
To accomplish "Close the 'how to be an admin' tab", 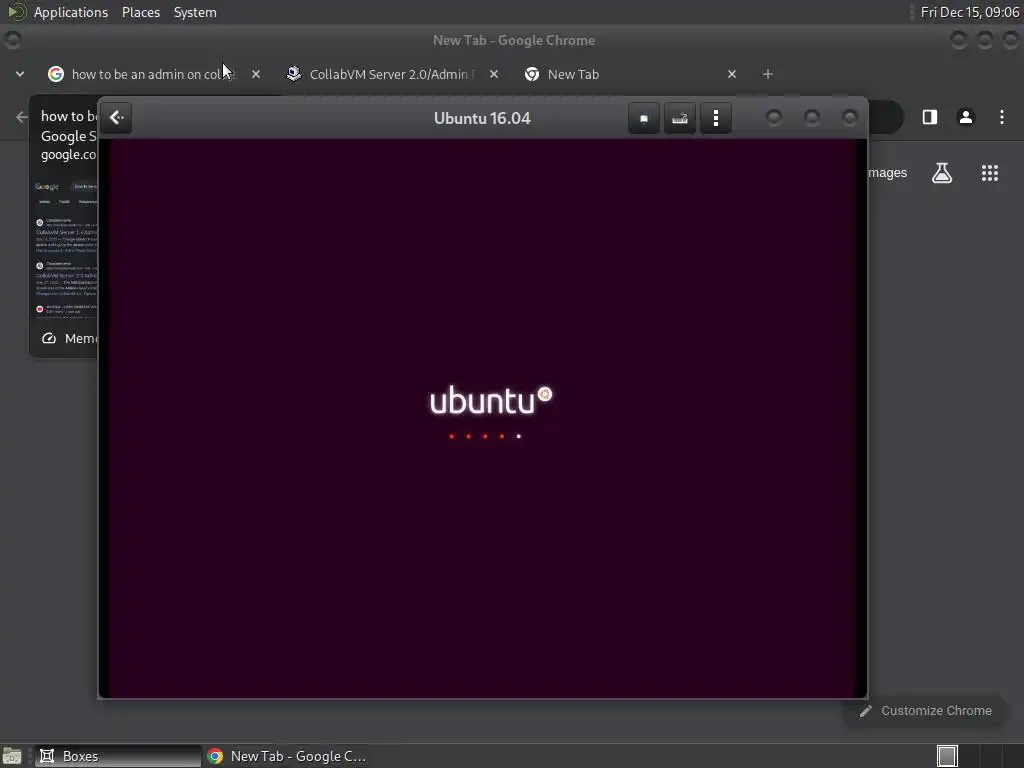I will point(256,74).
